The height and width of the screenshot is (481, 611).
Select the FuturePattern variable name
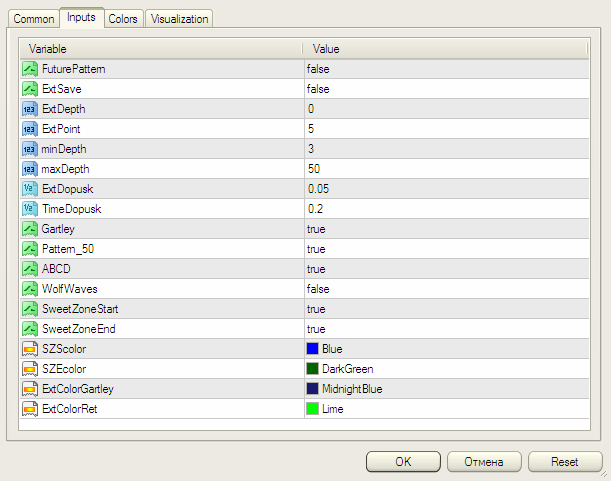pos(74,69)
